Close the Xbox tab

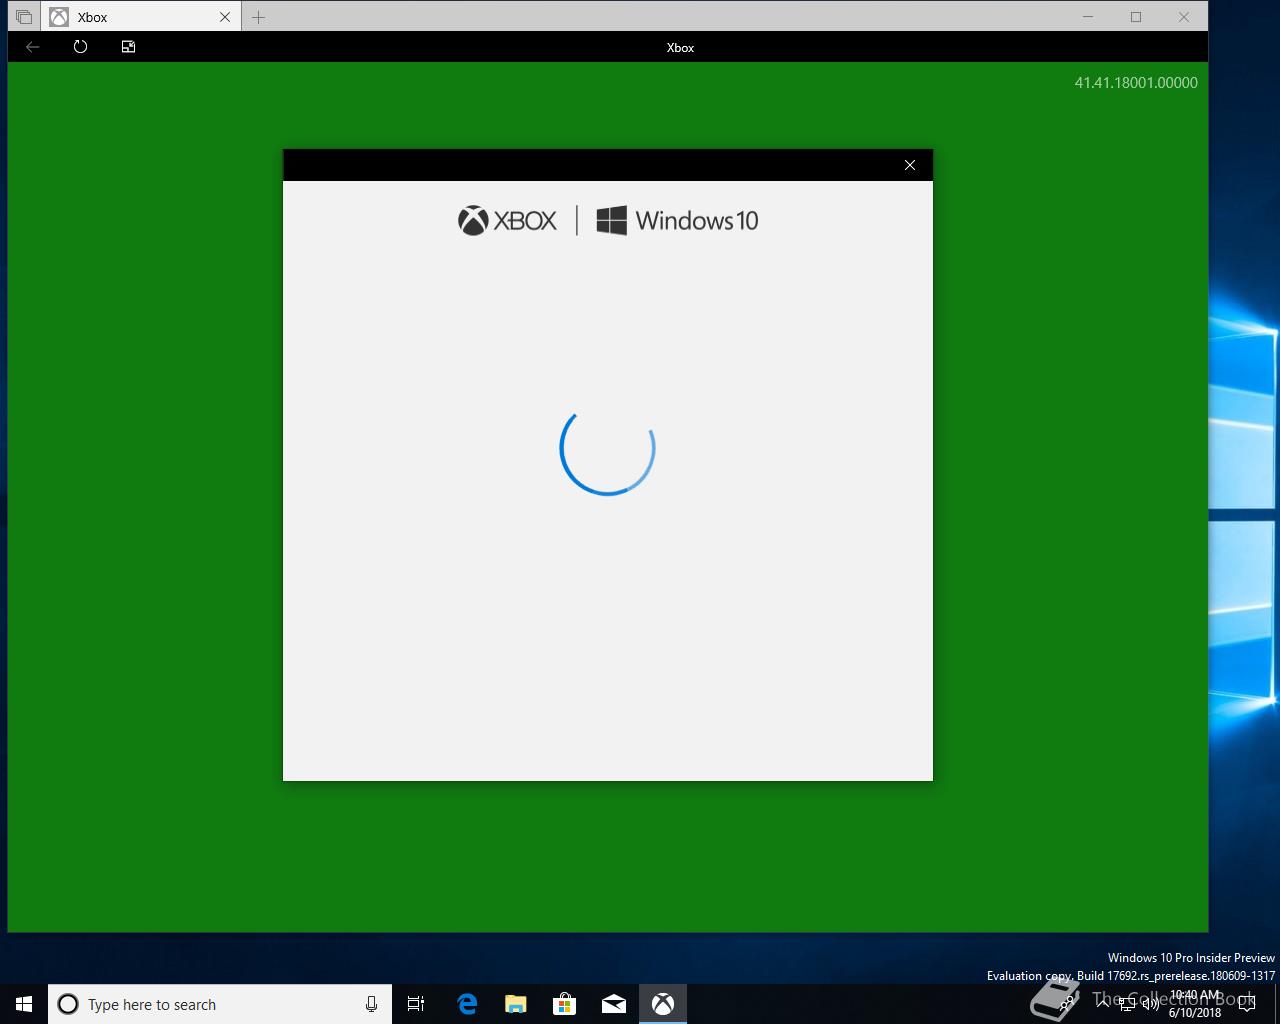224,17
